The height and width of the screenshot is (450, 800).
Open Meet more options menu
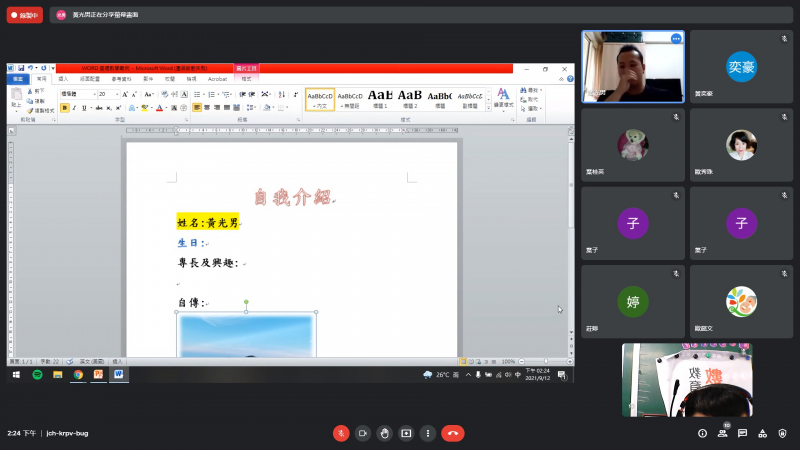click(428, 433)
